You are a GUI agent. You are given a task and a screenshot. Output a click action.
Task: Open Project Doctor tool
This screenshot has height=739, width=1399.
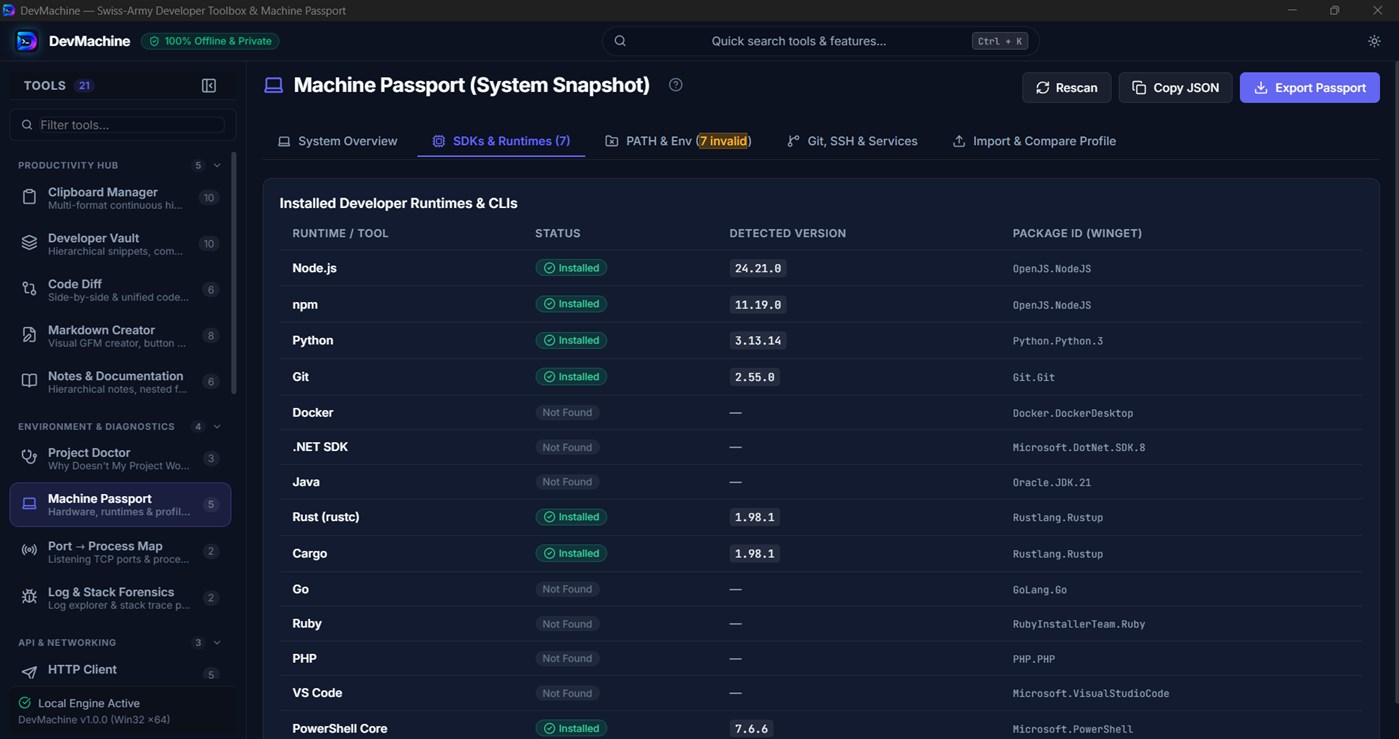pyautogui.click(x=120, y=459)
